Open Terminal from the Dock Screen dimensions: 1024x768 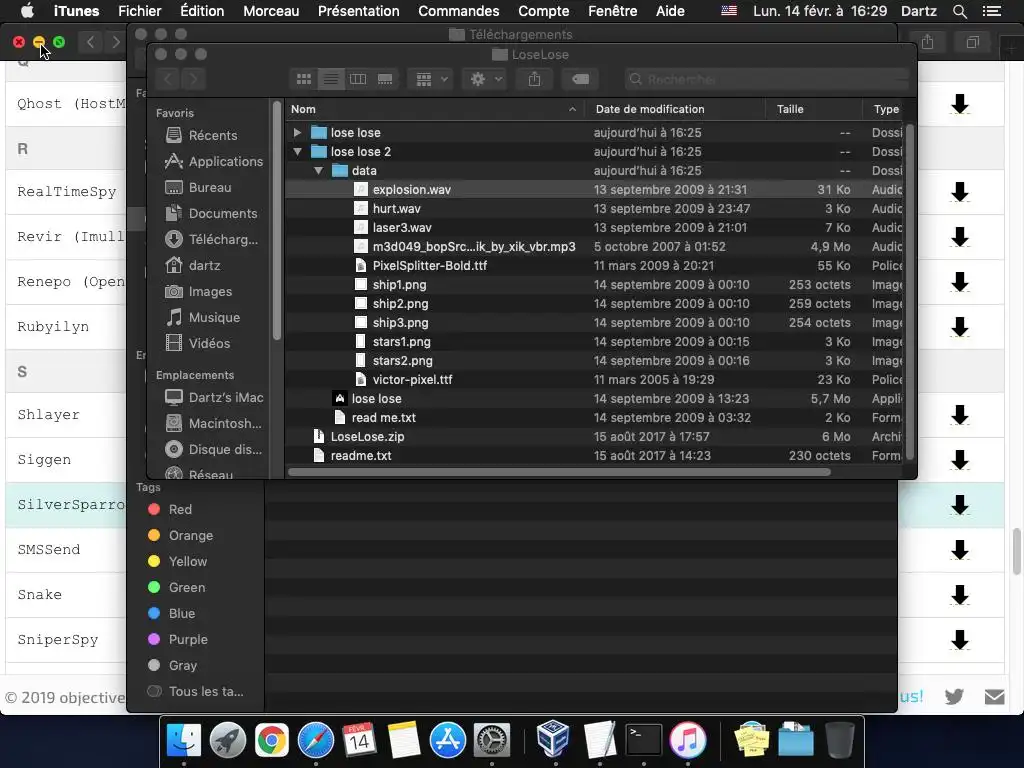(x=643, y=741)
